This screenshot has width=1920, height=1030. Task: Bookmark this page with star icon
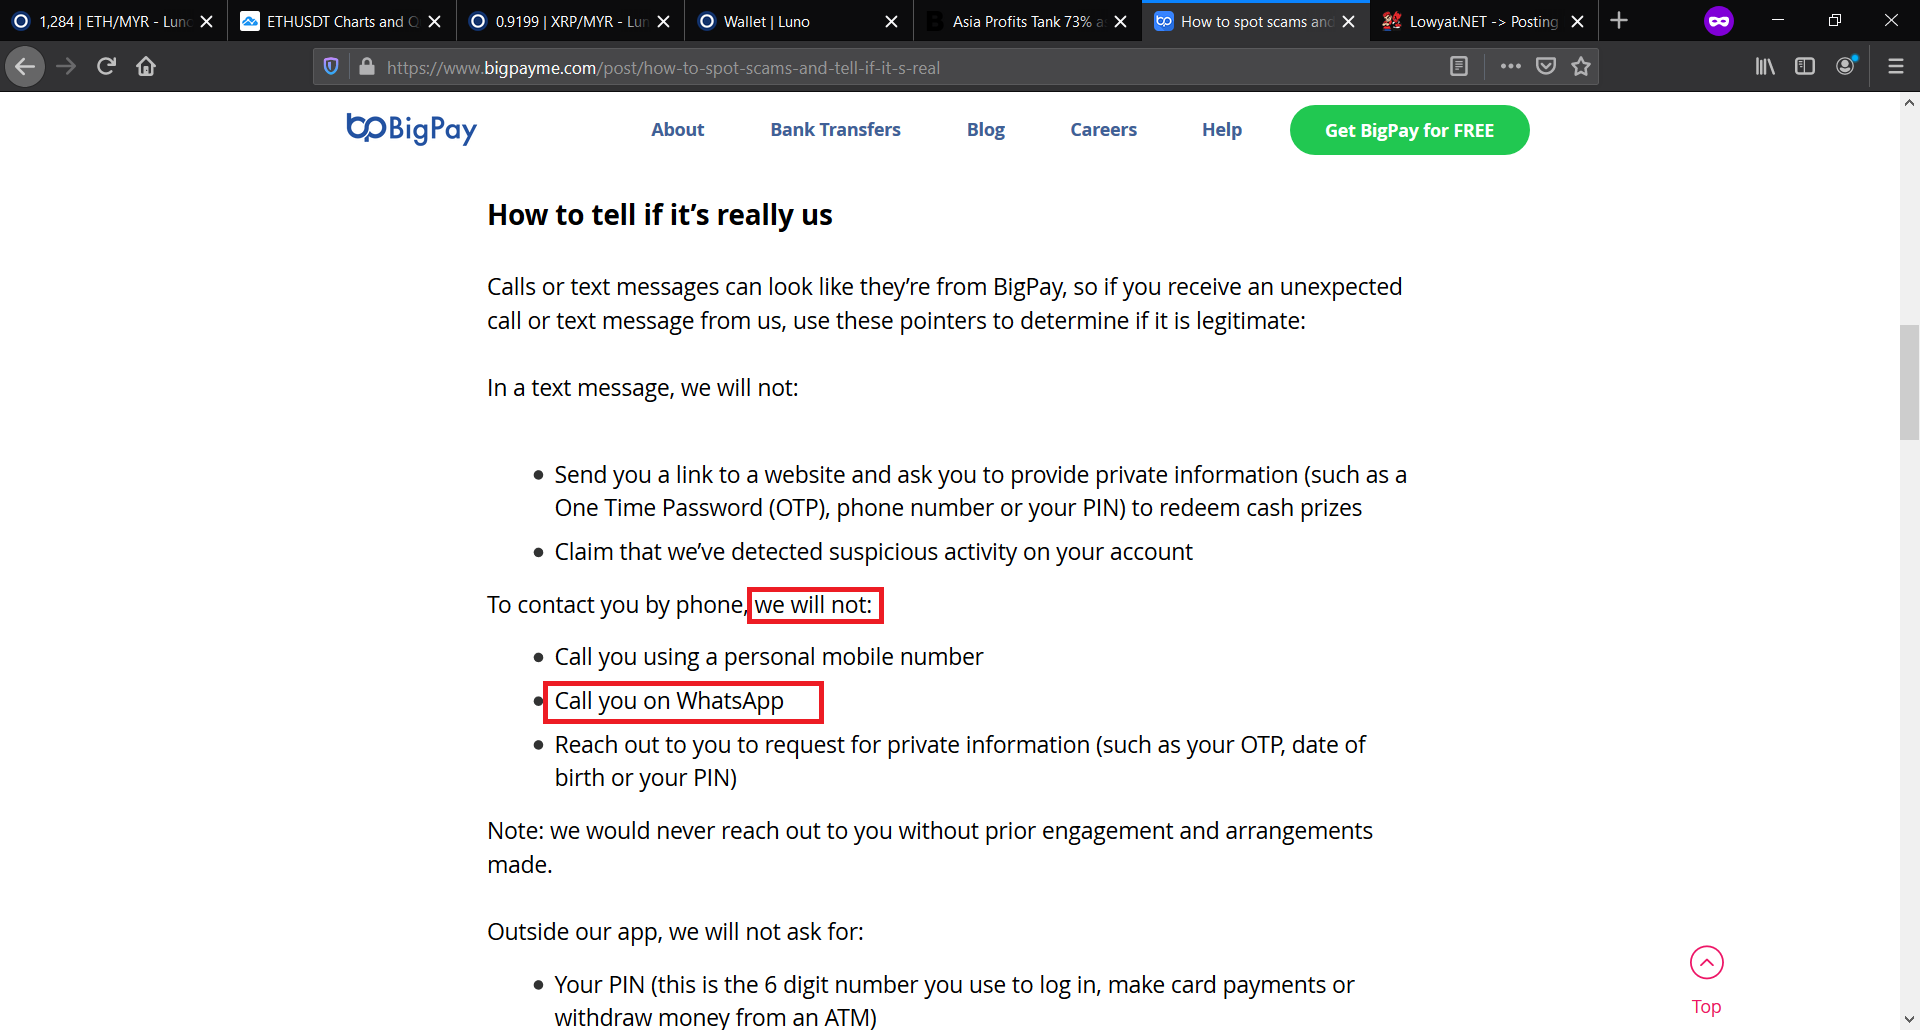1581,67
